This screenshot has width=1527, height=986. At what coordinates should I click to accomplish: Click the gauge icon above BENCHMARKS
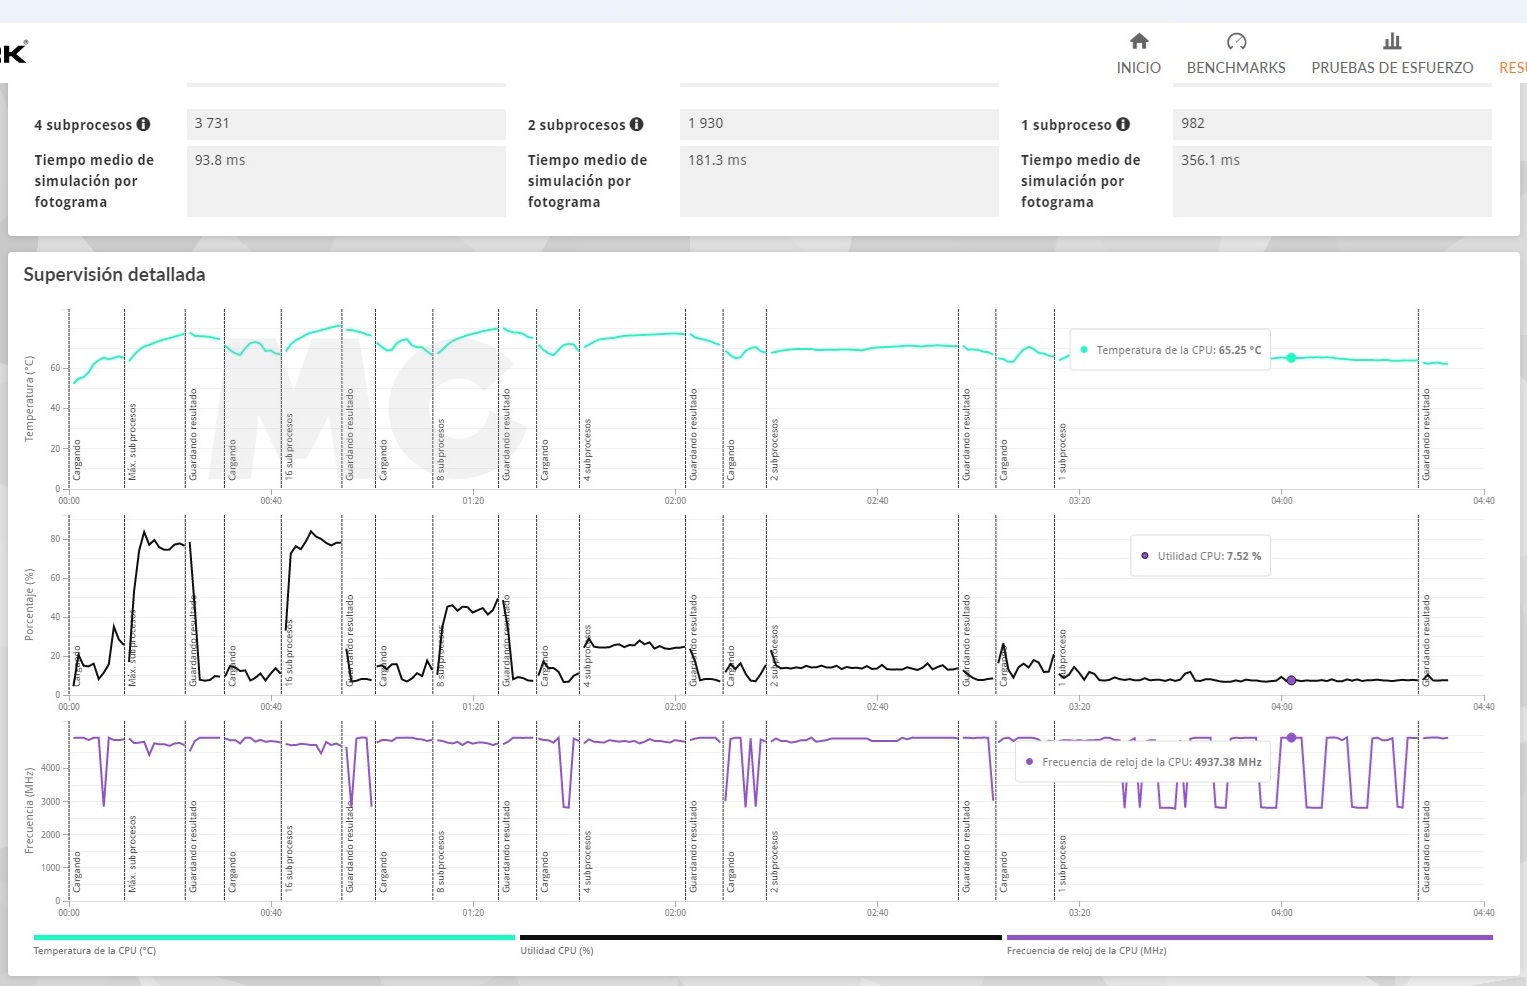click(x=1236, y=41)
